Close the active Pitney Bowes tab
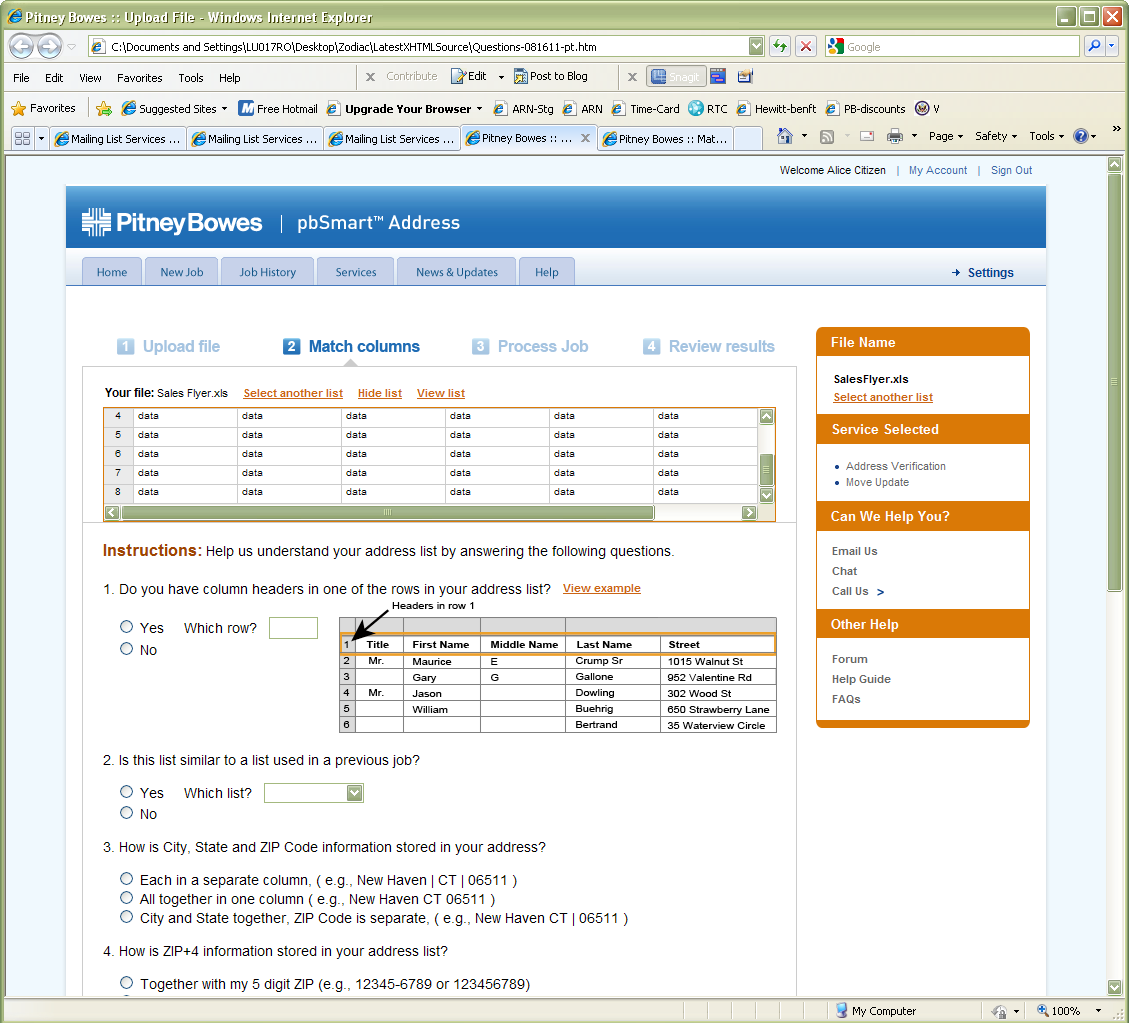Screen dimensions: 1129x1023 point(585,138)
